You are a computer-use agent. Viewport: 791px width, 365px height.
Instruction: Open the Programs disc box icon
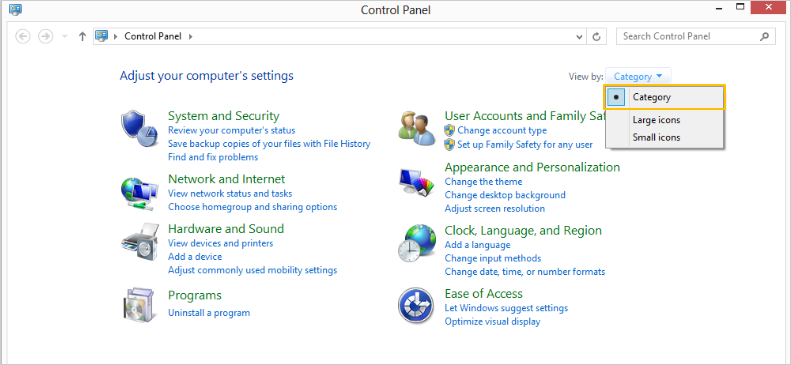(137, 305)
